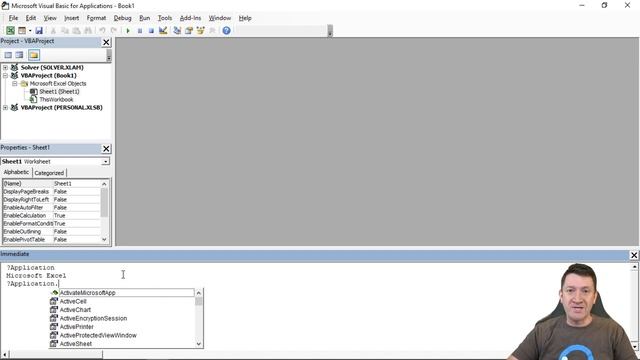This screenshot has height=360, width=640.
Task: Click the Toolbox toolbar icon
Action: point(212,31)
